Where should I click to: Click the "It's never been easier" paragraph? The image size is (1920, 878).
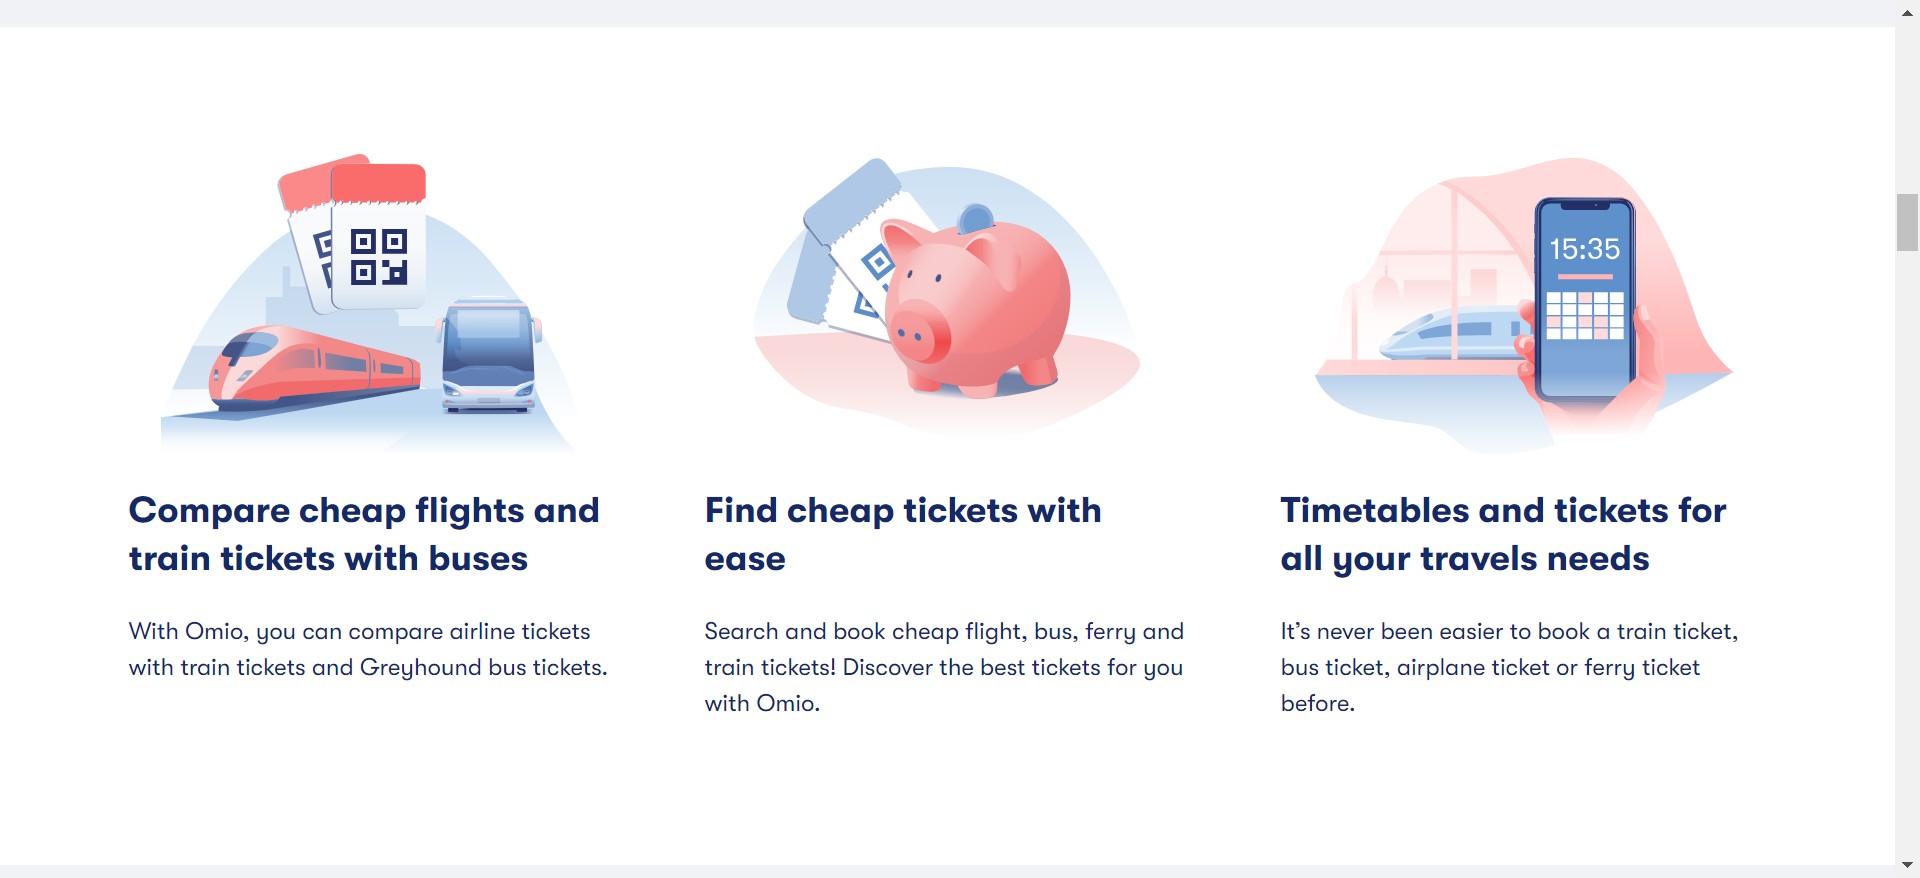1509,667
